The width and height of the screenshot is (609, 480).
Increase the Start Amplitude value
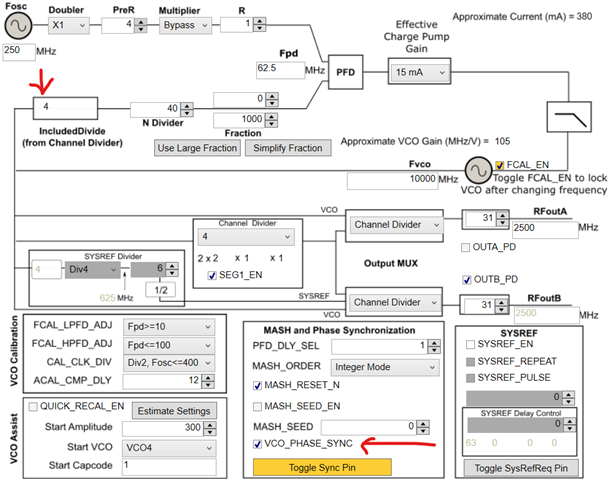210,425
